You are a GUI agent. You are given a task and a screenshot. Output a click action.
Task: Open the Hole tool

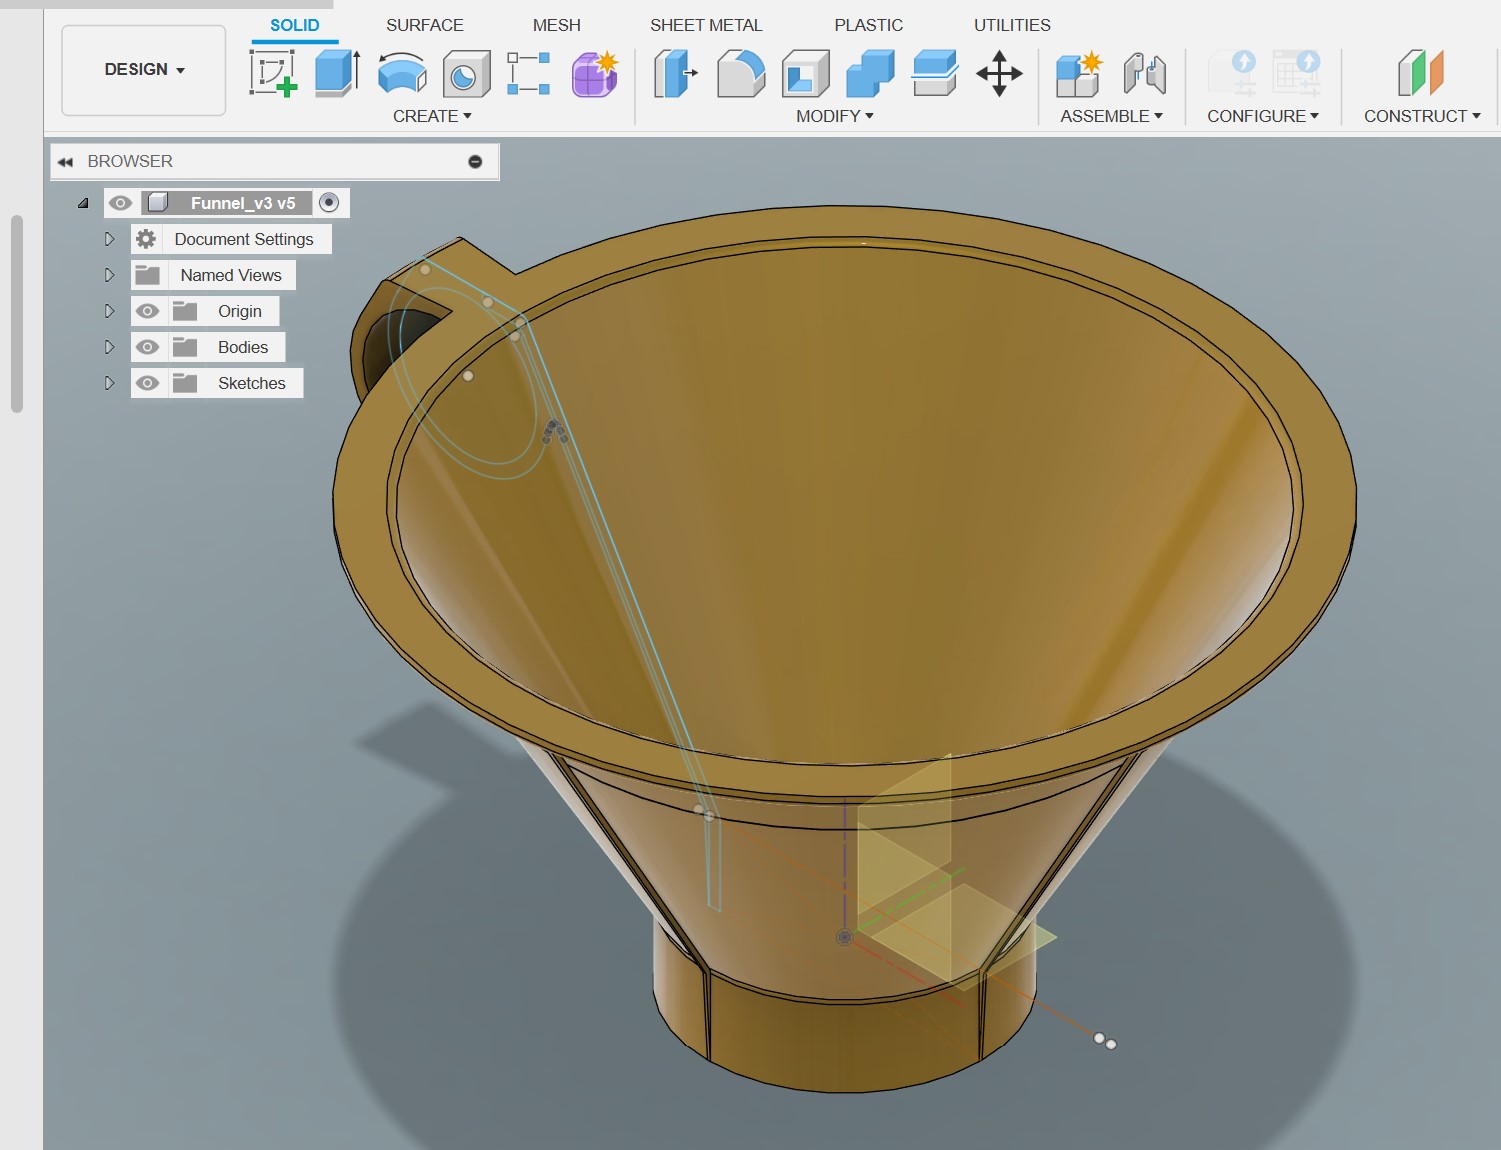point(465,73)
